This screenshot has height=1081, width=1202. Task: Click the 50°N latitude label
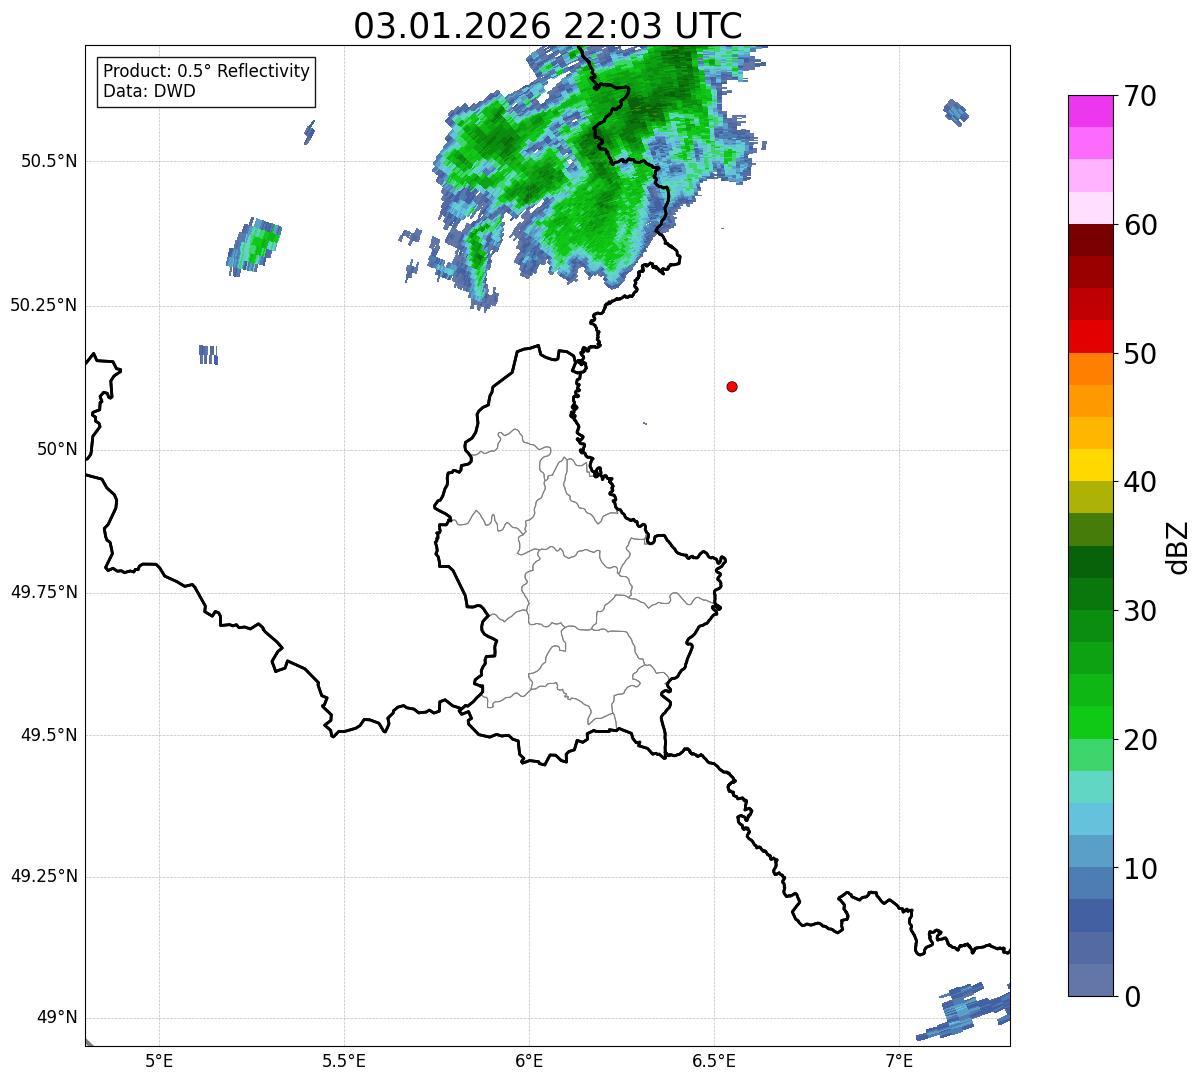pos(57,449)
